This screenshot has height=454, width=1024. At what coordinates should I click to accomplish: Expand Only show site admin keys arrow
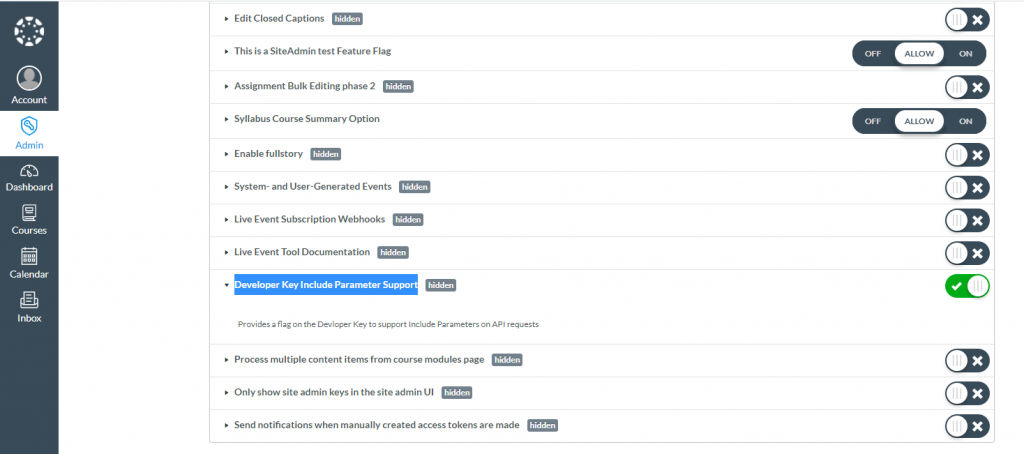227,393
